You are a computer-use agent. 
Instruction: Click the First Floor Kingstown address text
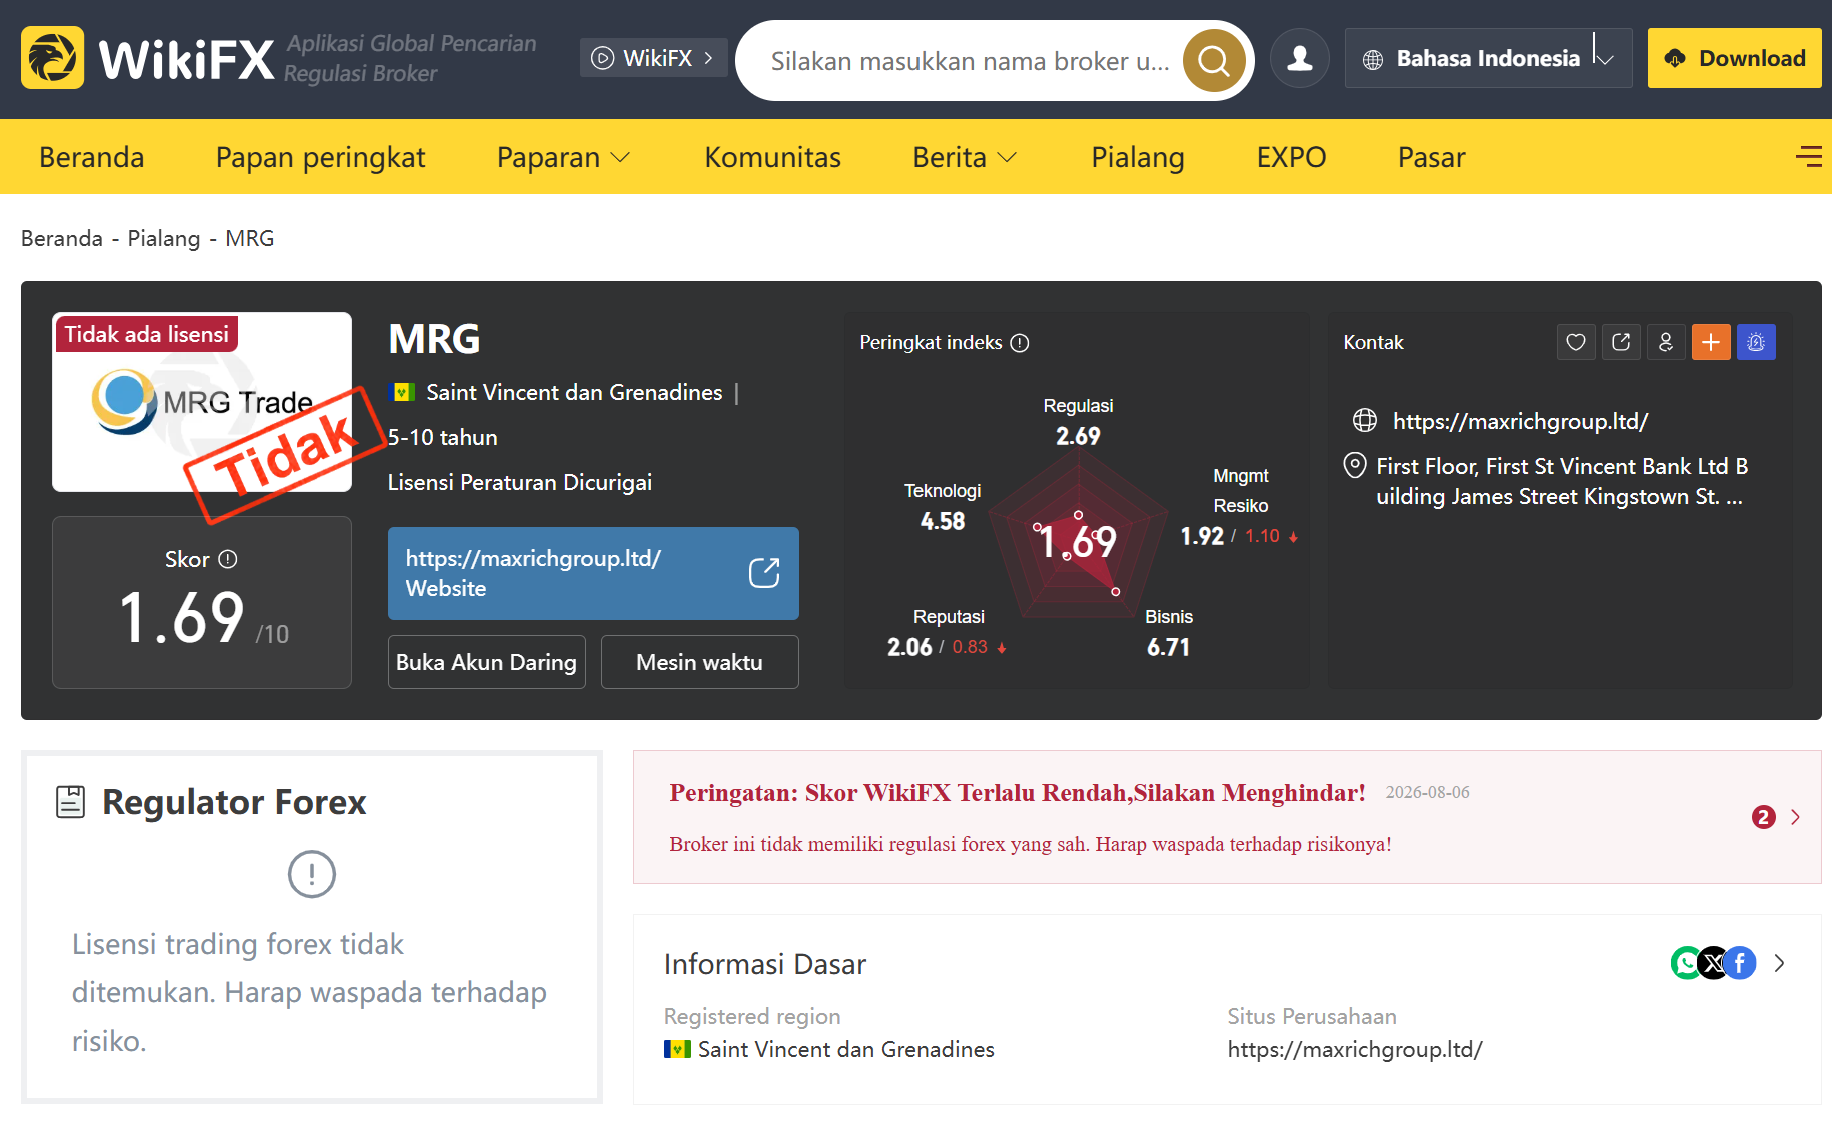1561,481
